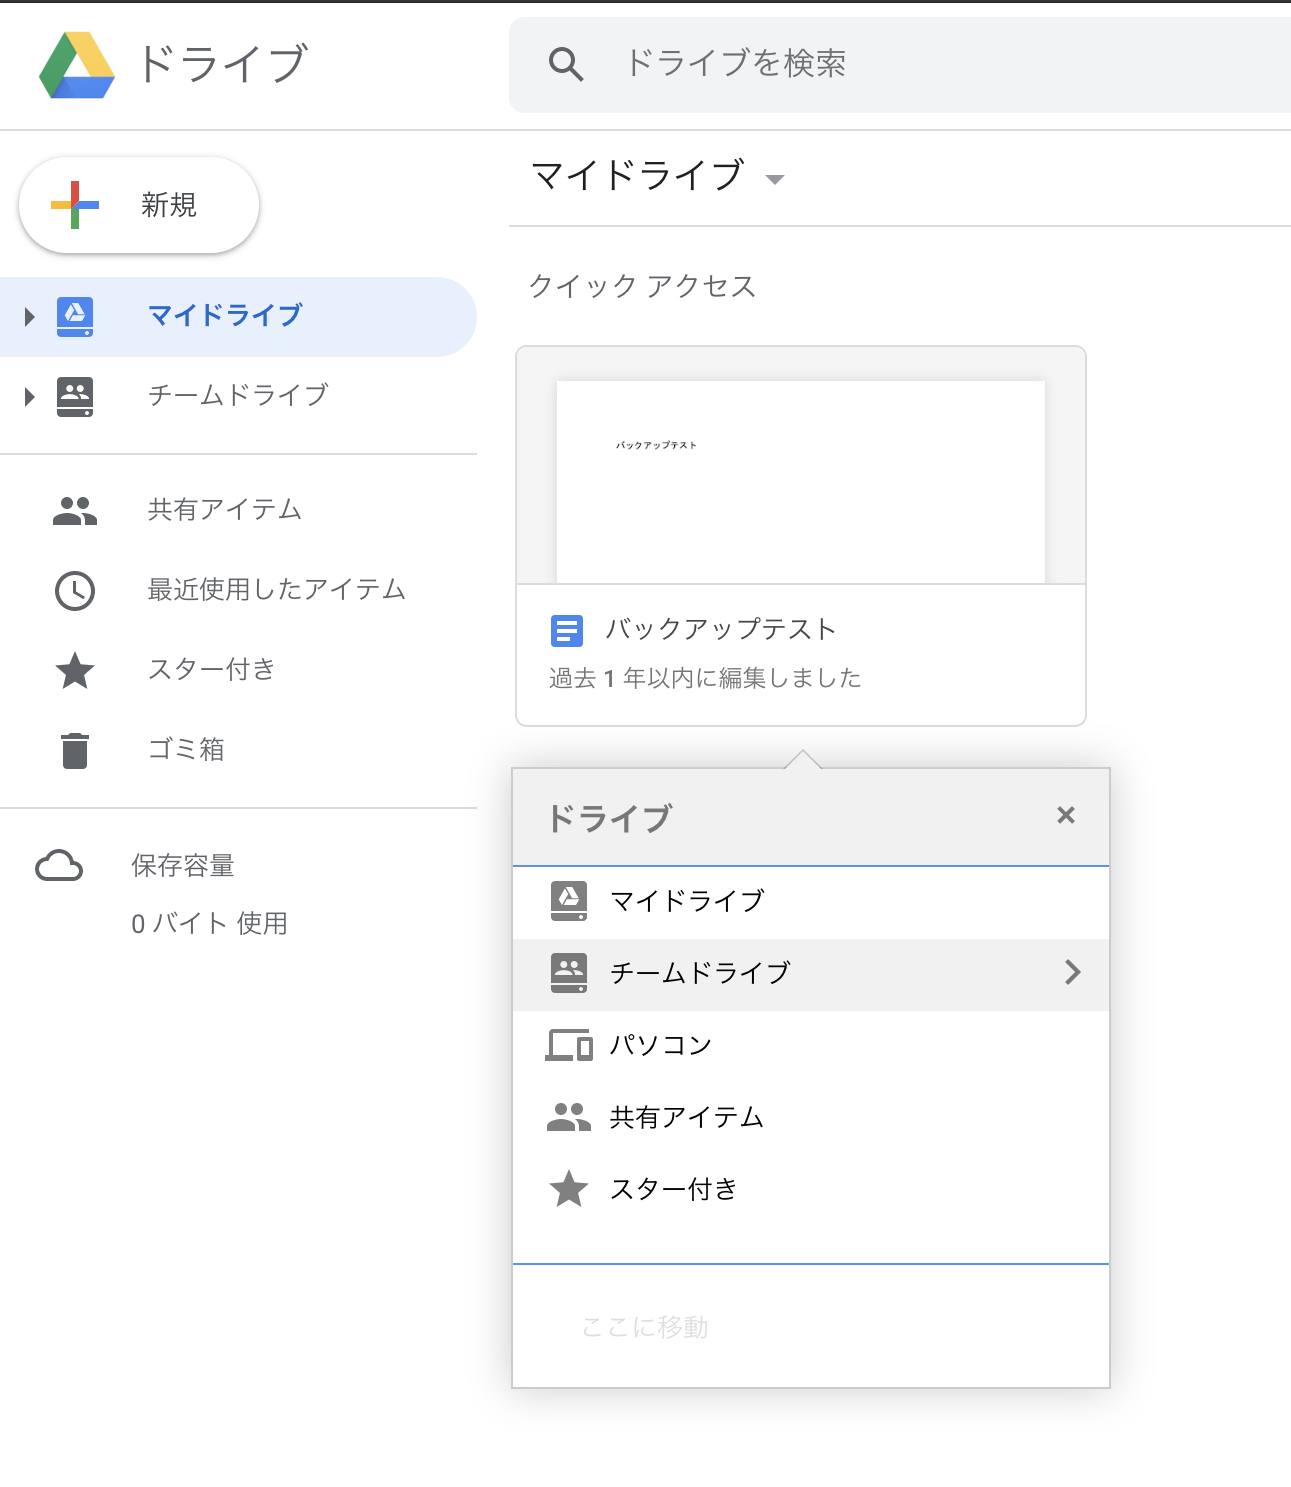Choose パソコン in the move dialog list
The height and width of the screenshot is (1487, 1291).
(x=811, y=1046)
